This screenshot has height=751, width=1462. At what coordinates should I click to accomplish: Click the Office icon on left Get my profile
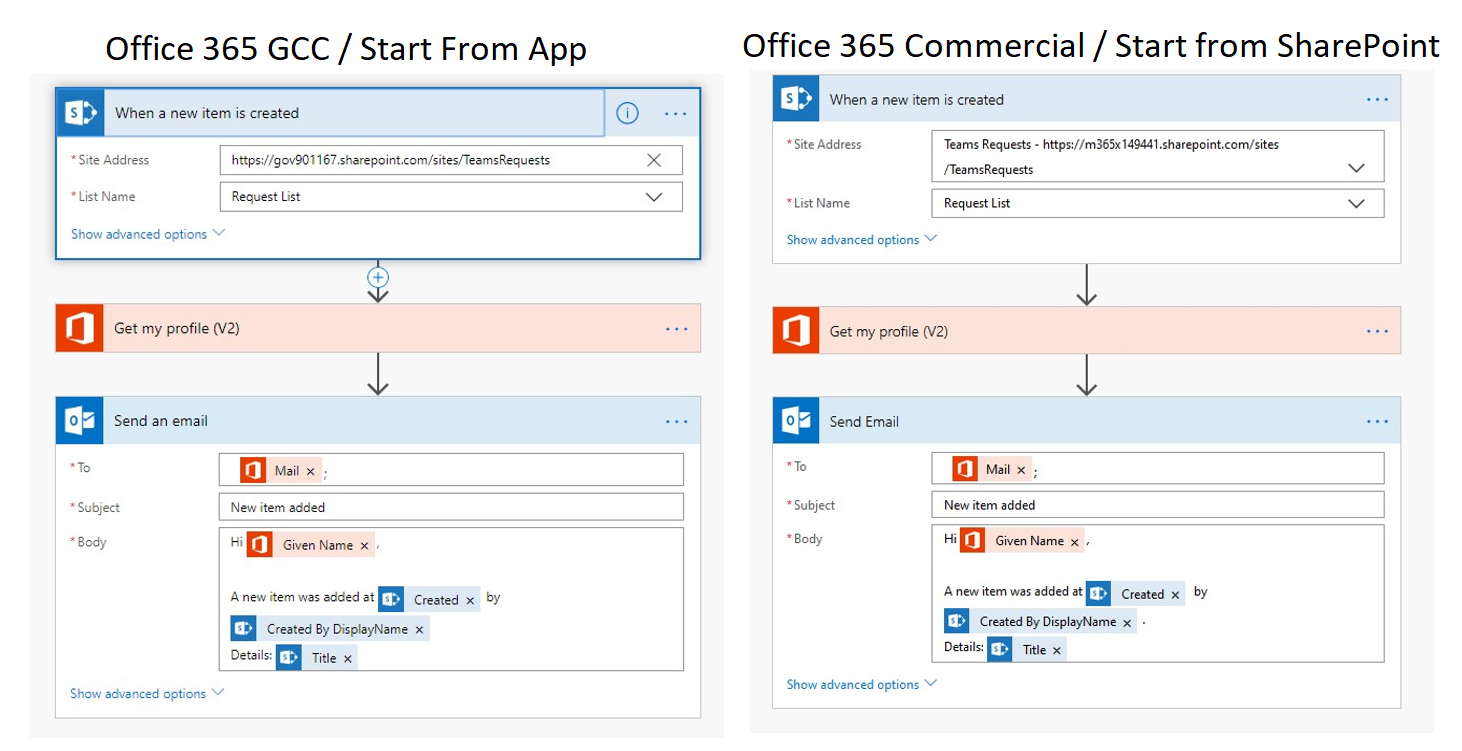point(79,329)
